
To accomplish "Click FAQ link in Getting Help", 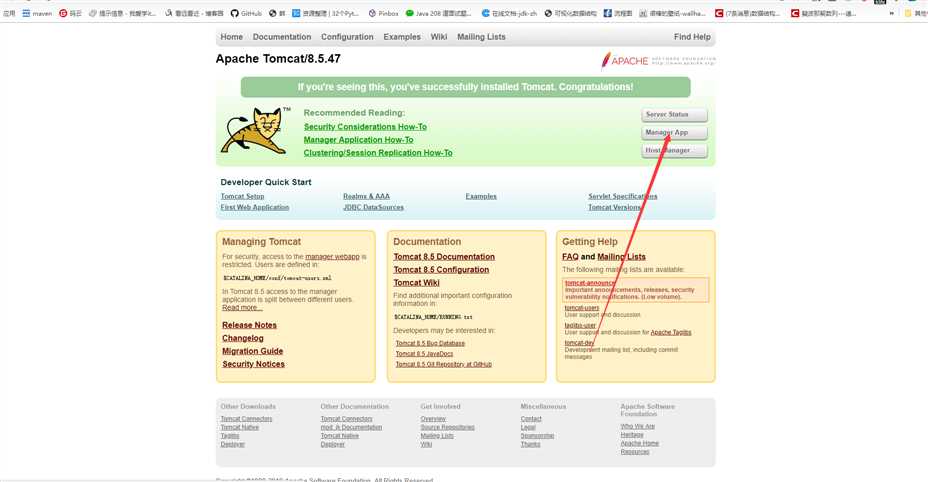I will tap(570, 257).
